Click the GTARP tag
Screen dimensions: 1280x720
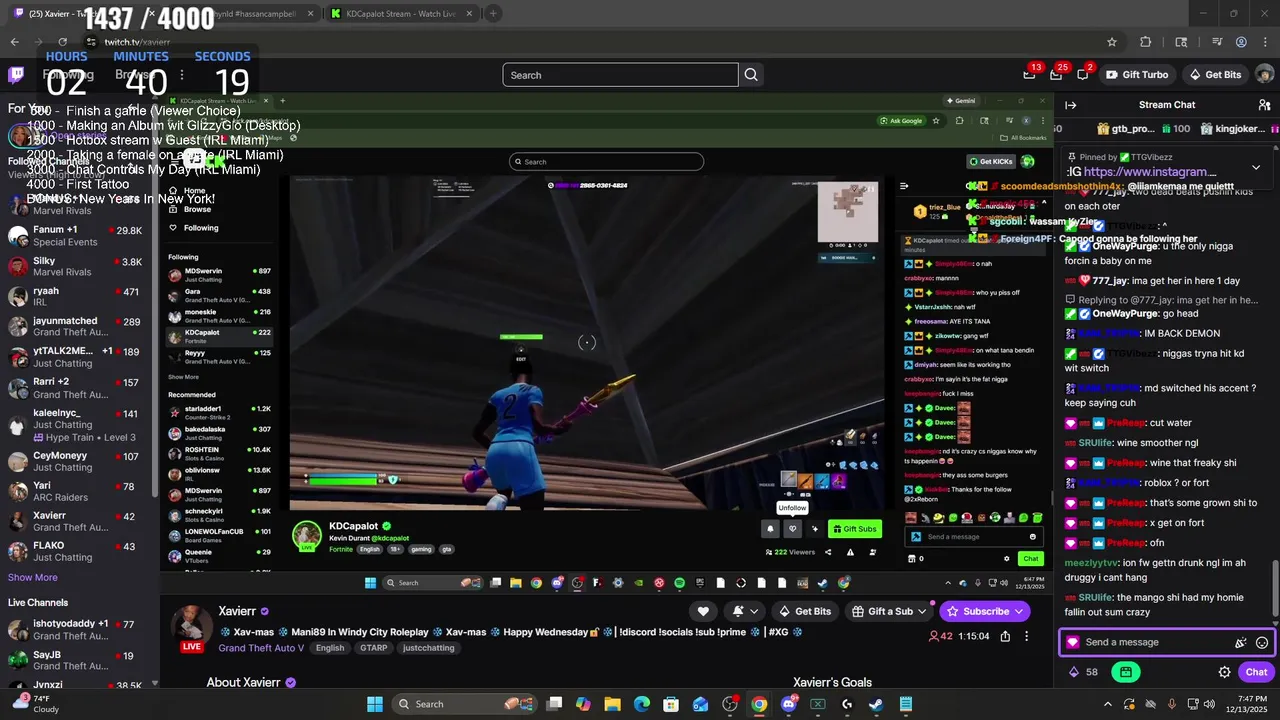[373, 648]
